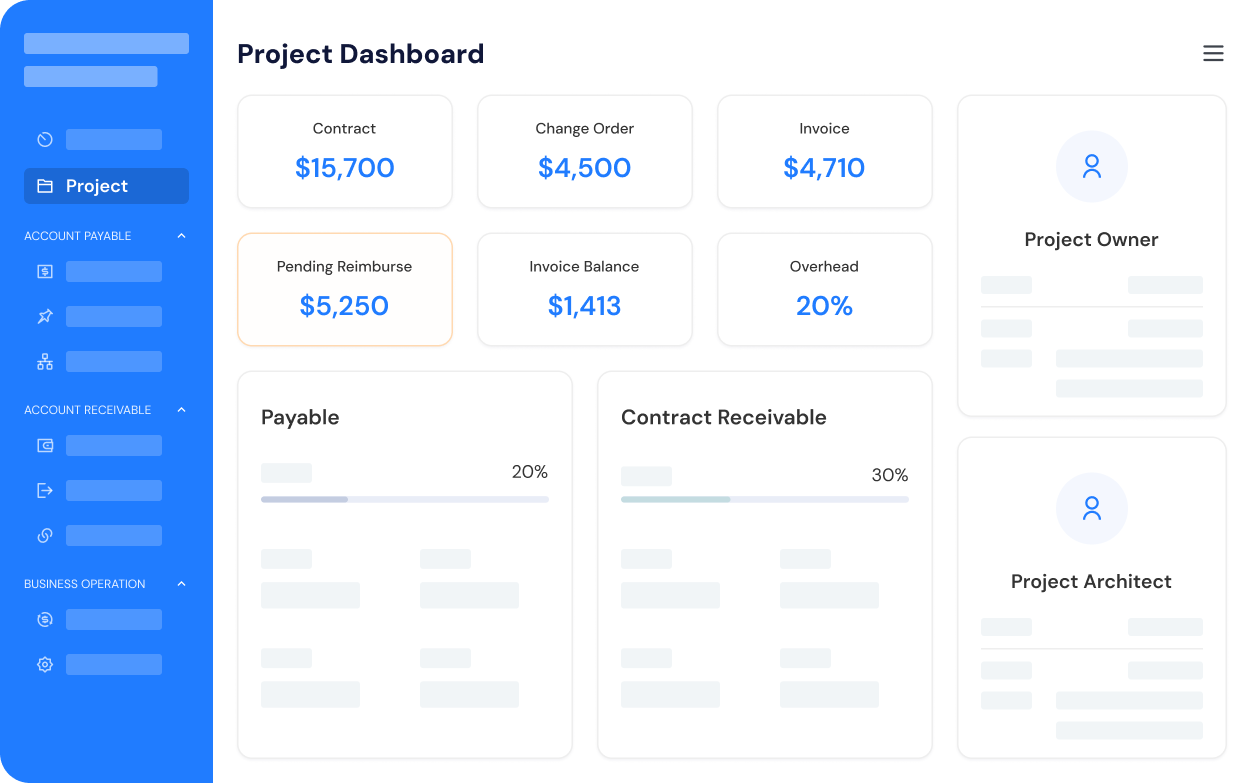Select the wallet icon under Account Receivable

click(x=44, y=444)
